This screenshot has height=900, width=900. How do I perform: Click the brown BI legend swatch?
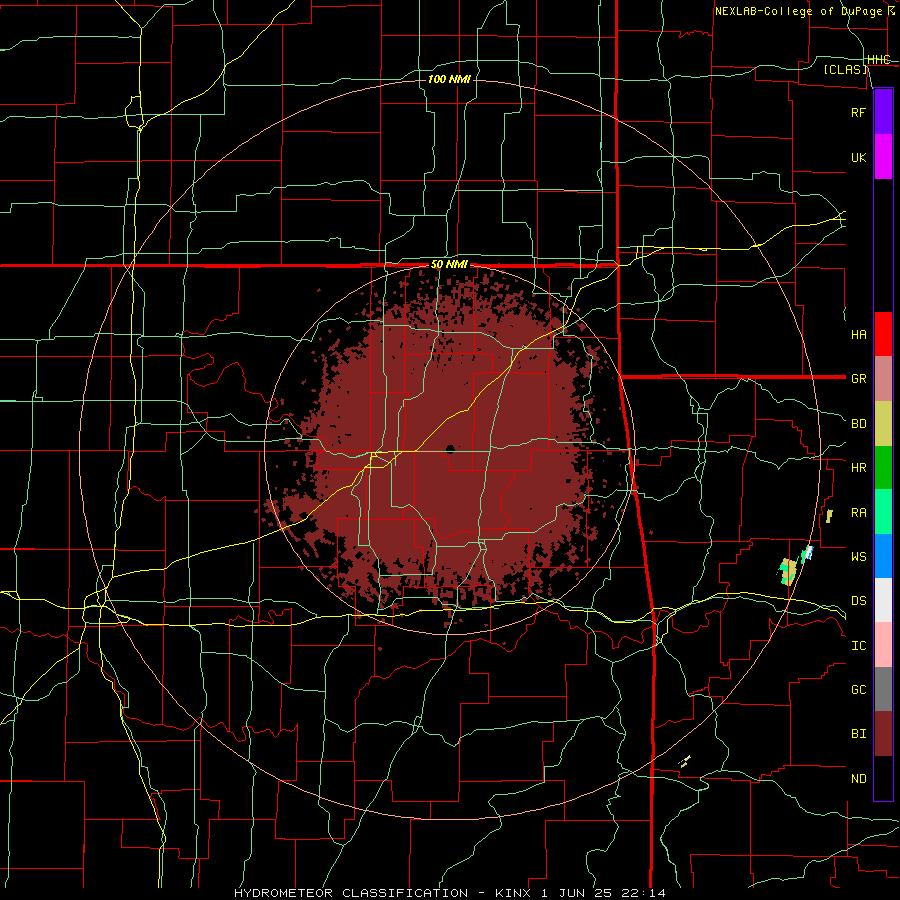tap(883, 734)
